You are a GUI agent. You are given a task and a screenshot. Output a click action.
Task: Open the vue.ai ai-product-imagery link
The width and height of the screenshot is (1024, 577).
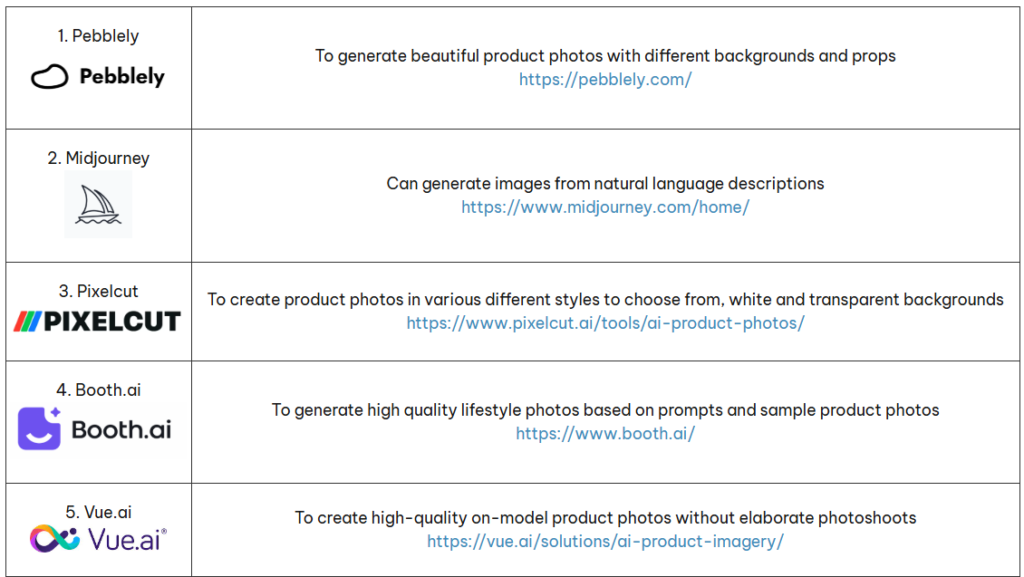605,541
